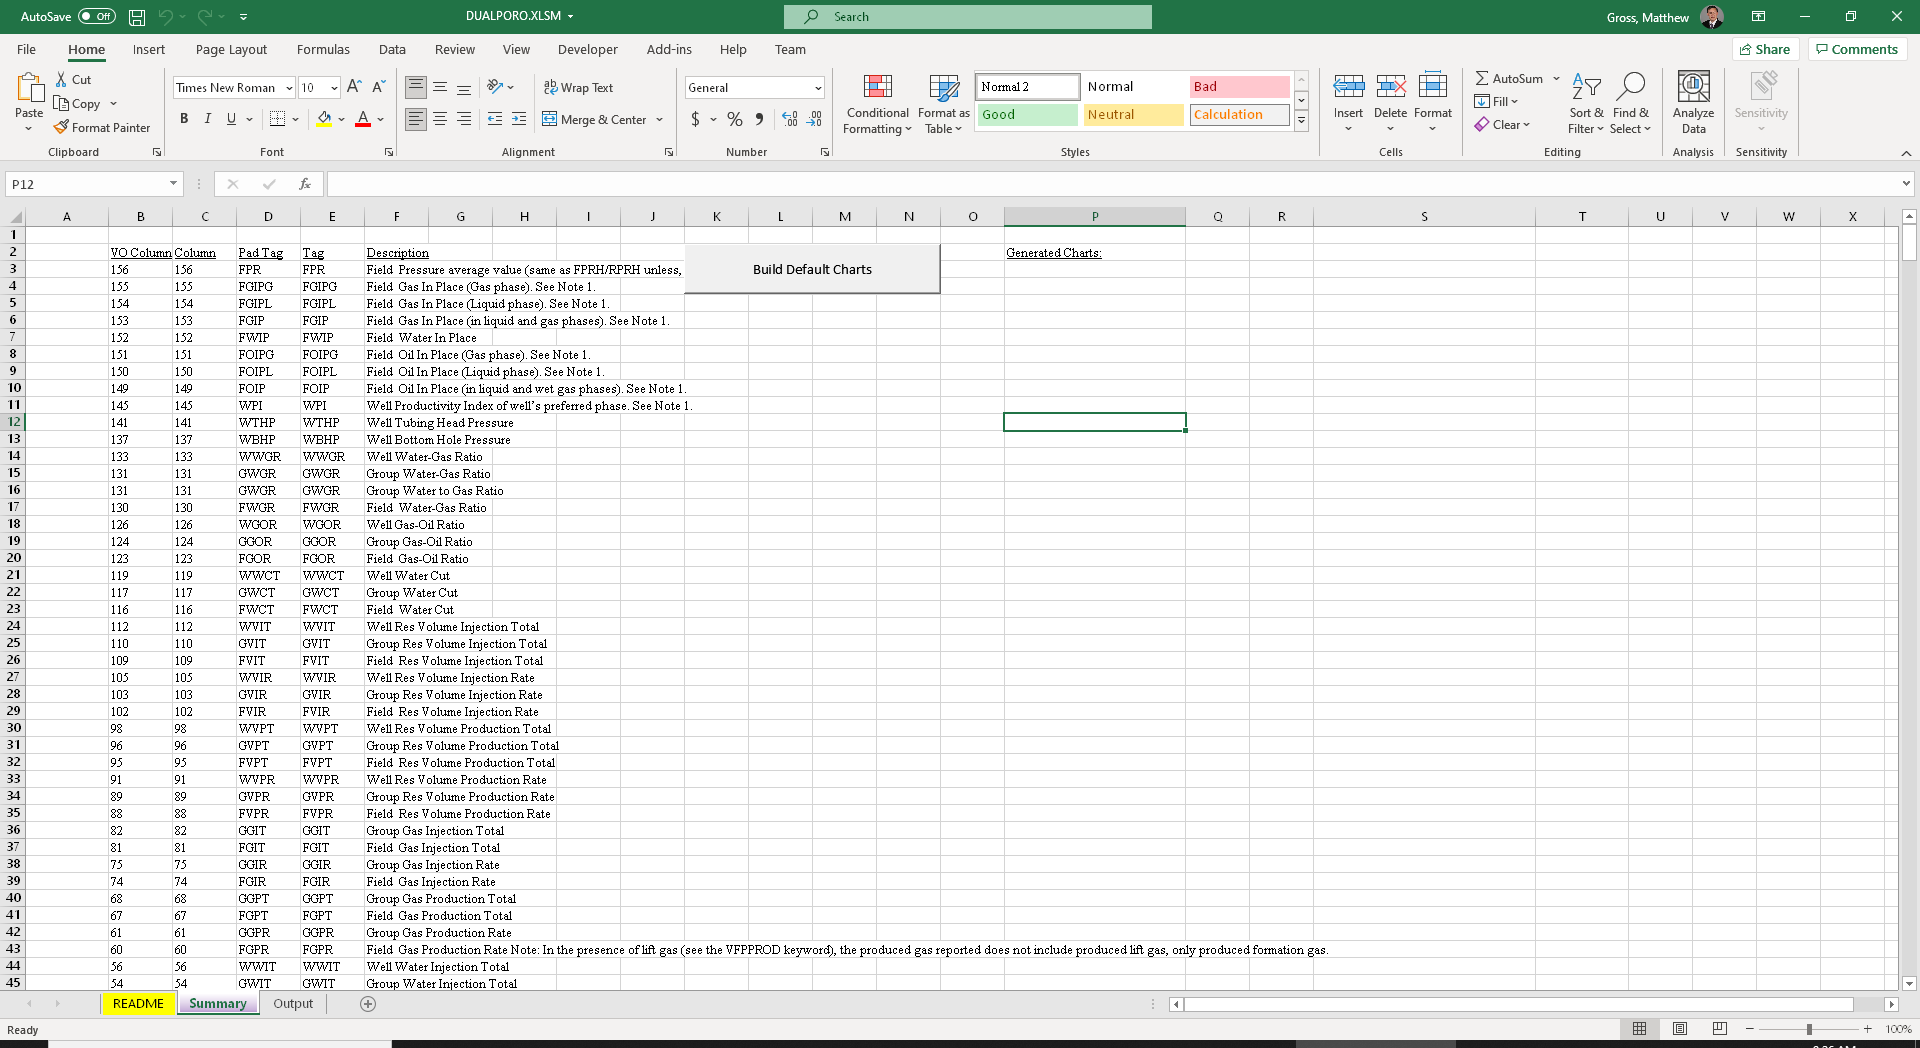The image size is (1920, 1048).
Task: Click the Format Painter icon
Action: pyautogui.click(x=62, y=128)
